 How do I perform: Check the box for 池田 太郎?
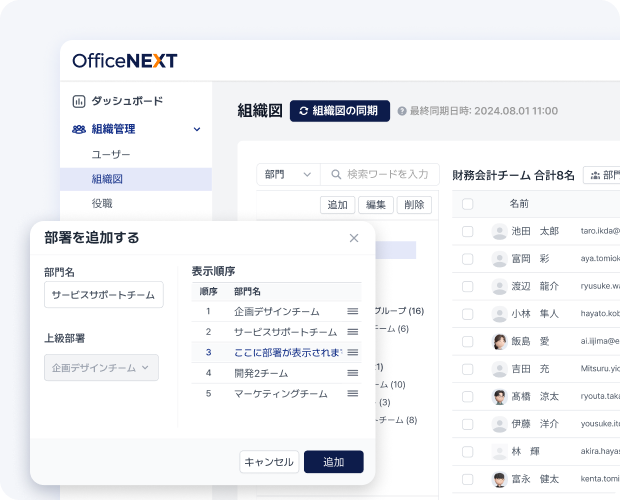point(467,231)
